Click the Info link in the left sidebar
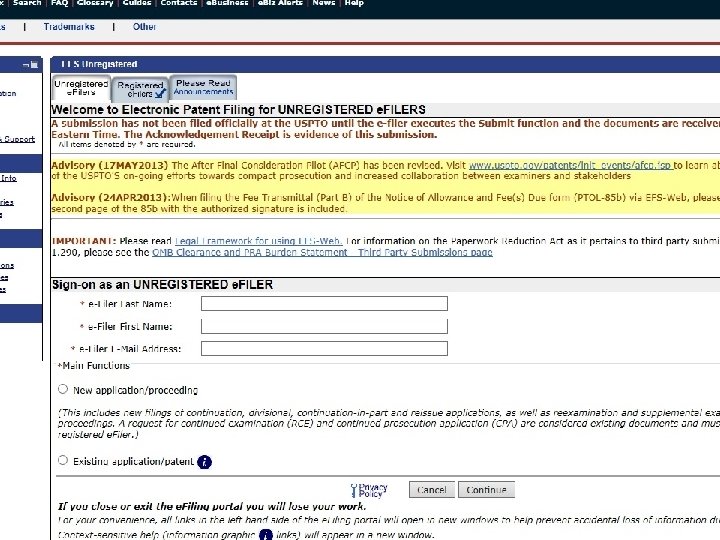Screen dimensions: 720x540 [8, 178]
